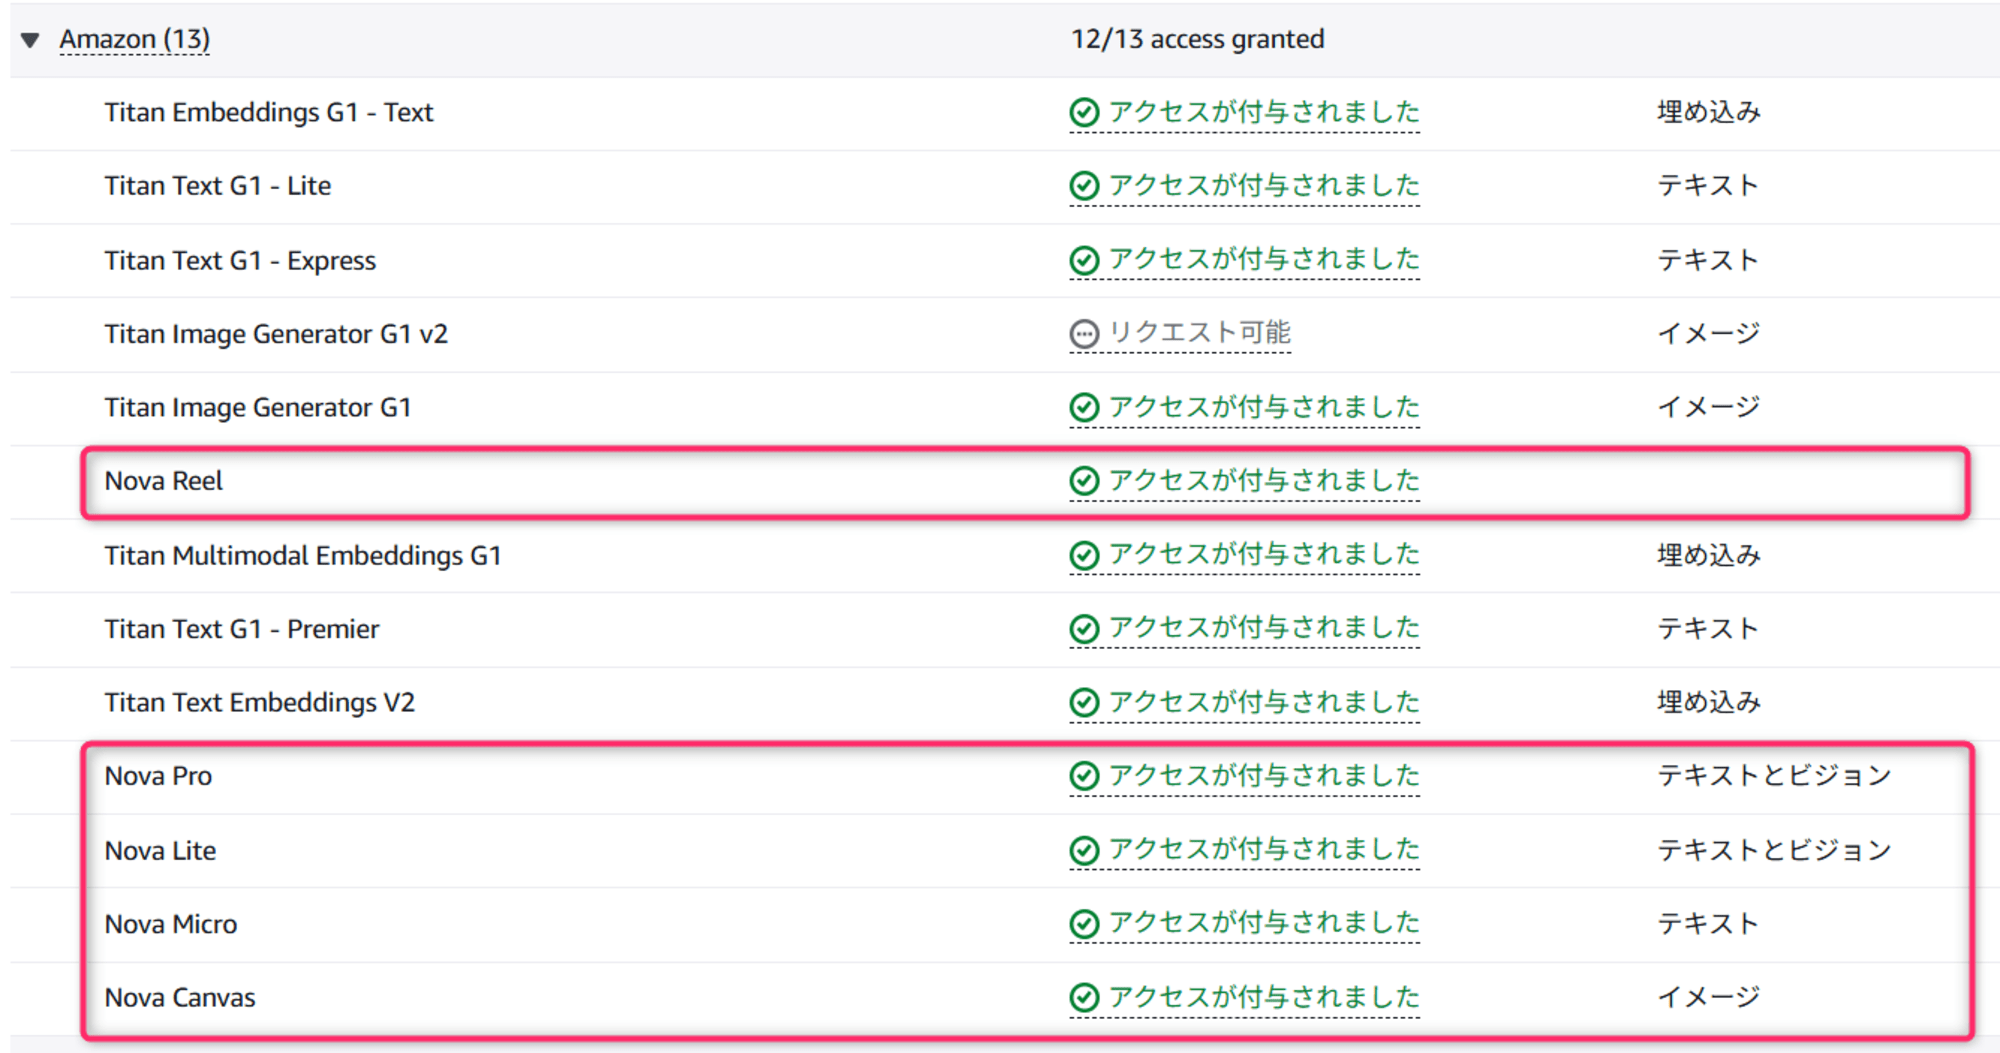Click green check icon for Titan Image Generator G1
Screen dimensions: 2000x1053
tap(1084, 408)
